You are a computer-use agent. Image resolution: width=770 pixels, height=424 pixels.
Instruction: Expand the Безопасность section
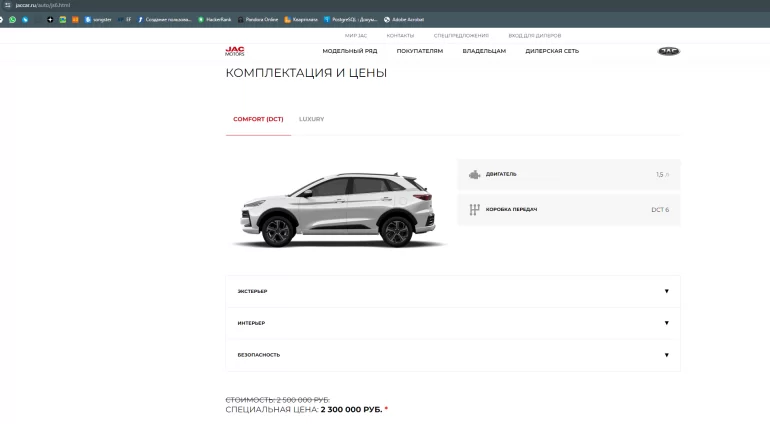(453, 355)
